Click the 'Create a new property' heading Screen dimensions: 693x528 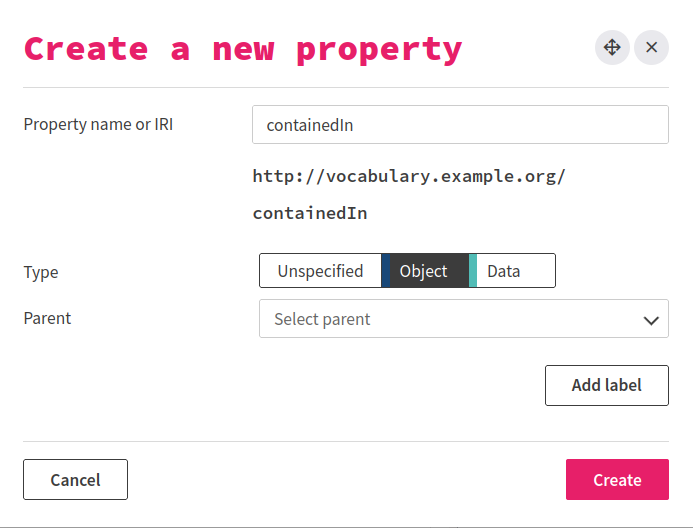point(243,48)
